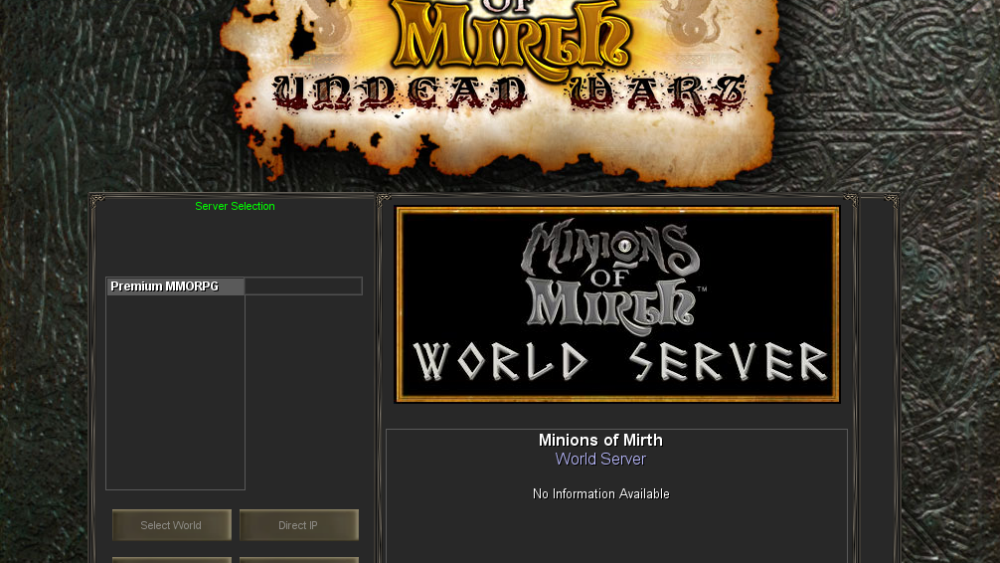1000x563 pixels.
Task: Click the 'Minions of Mirth' info heading
Action: click(600, 440)
